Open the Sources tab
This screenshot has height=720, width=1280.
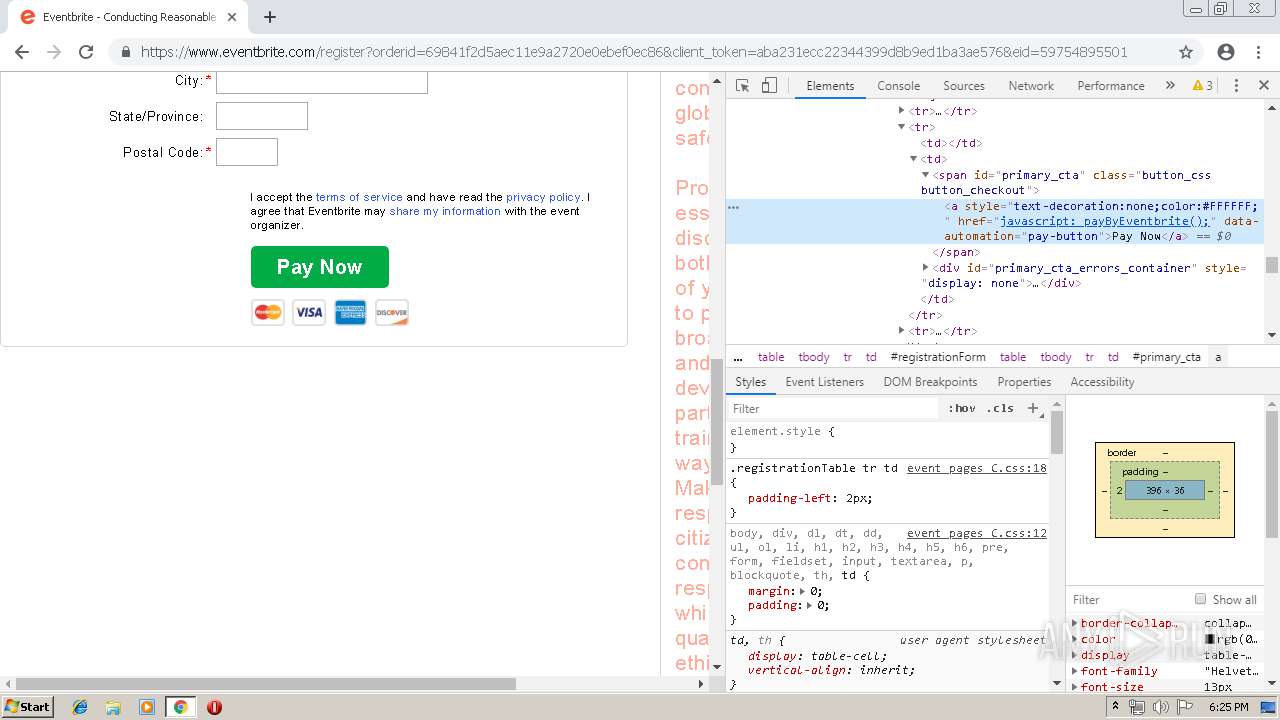pyautogui.click(x=964, y=86)
